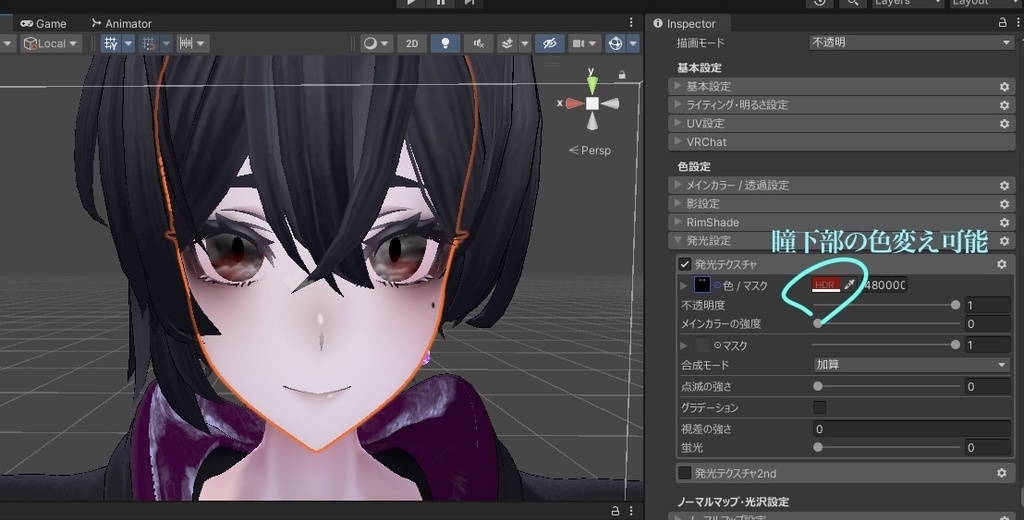
Task: Click the Persp projection label
Action: [595, 150]
